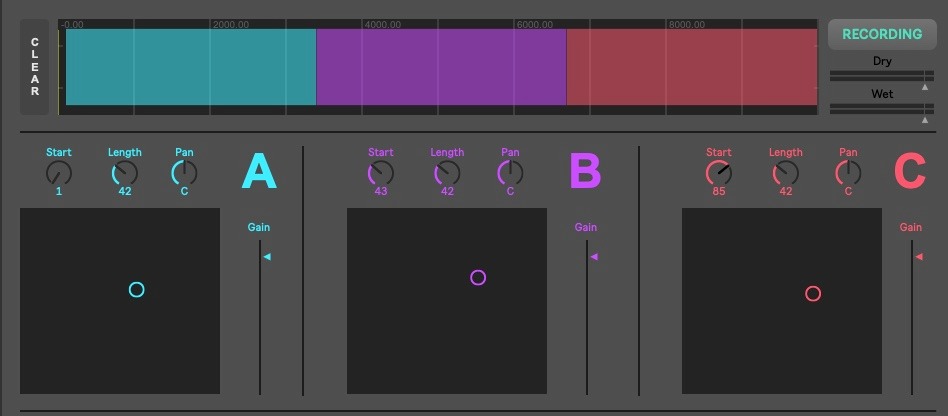Click the Length knob in section A
948x416 pixels.
tap(125, 173)
